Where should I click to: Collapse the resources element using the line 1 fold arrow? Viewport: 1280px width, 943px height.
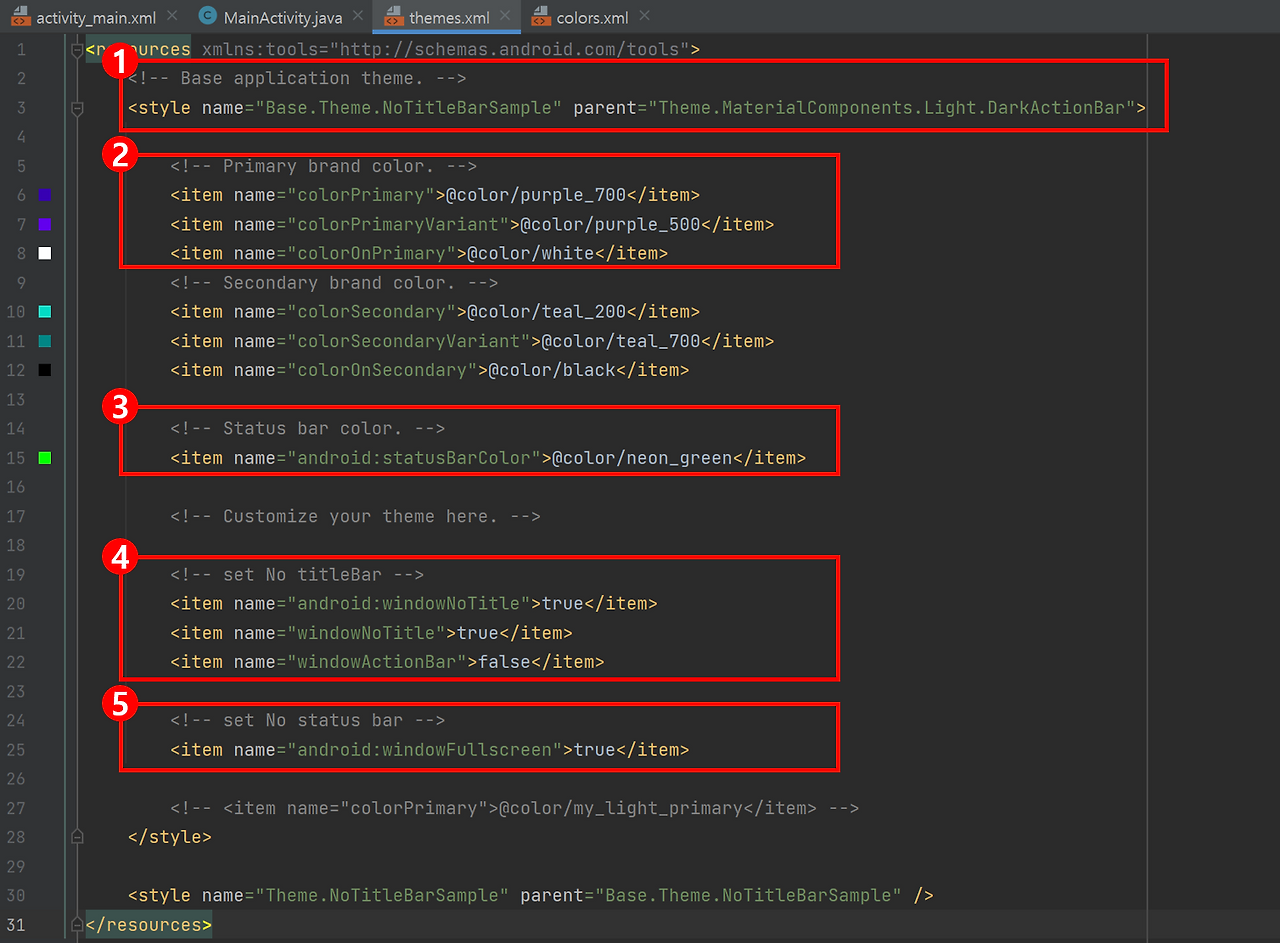pyautogui.click(x=77, y=48)
